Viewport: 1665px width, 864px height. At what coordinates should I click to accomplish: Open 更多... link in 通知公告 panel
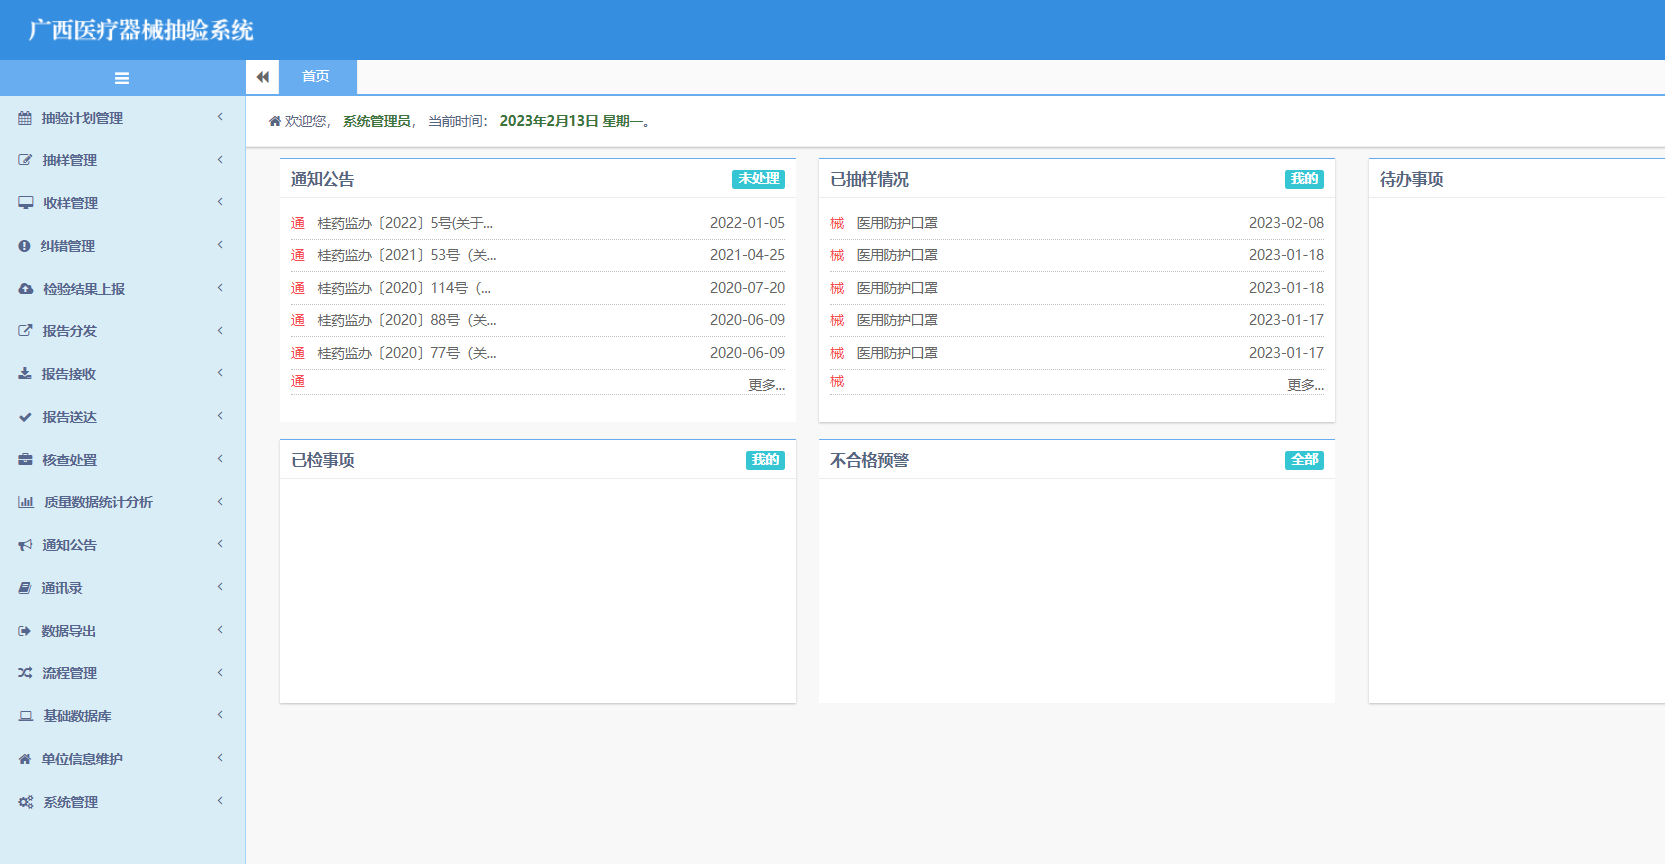pos(766,385)
